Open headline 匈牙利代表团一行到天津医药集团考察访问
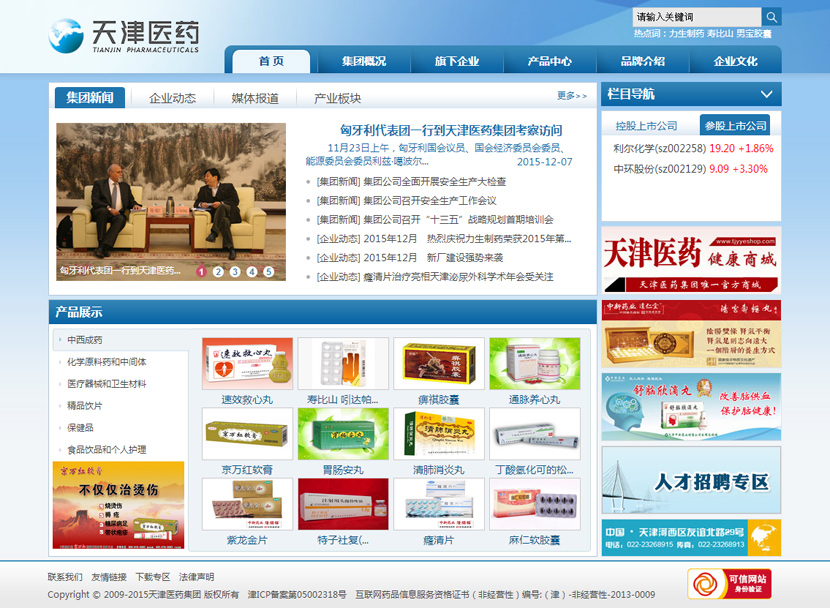This screenshot has width=830, height=608. coord(451,130)
